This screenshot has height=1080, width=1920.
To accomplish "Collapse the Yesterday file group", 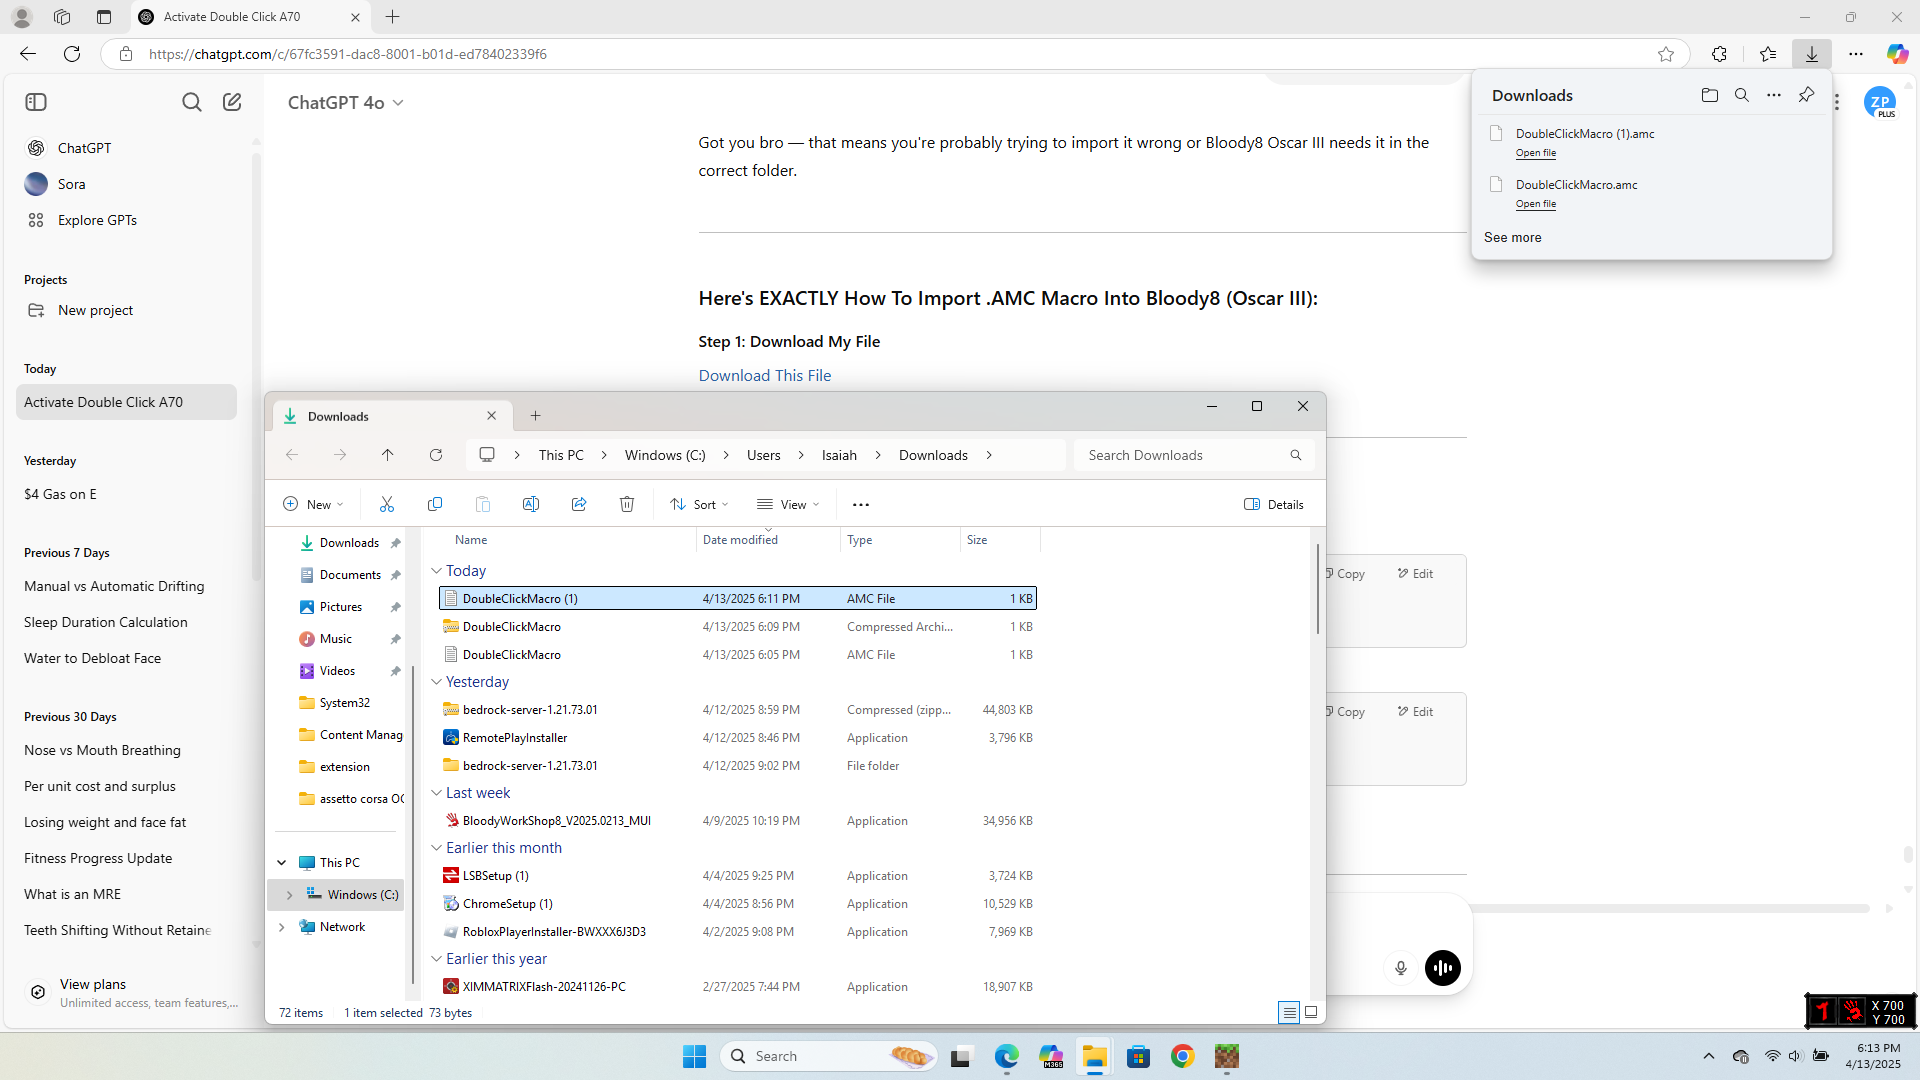I will [x=436, y=682].
